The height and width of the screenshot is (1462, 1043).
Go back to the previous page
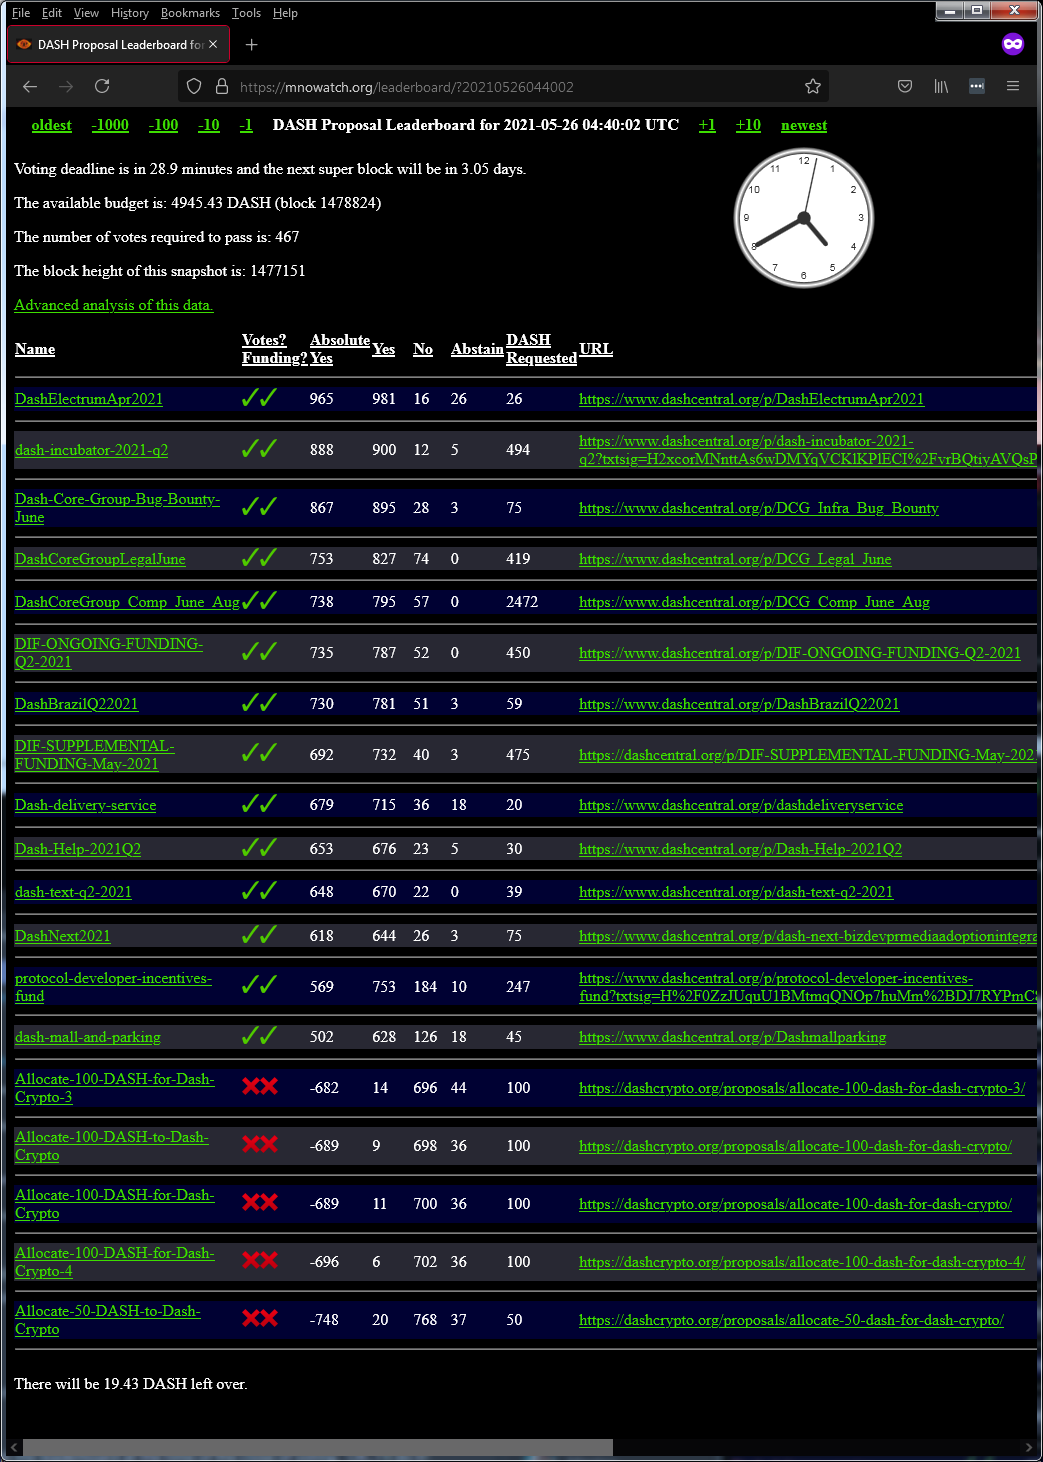(x=30, y=87)
